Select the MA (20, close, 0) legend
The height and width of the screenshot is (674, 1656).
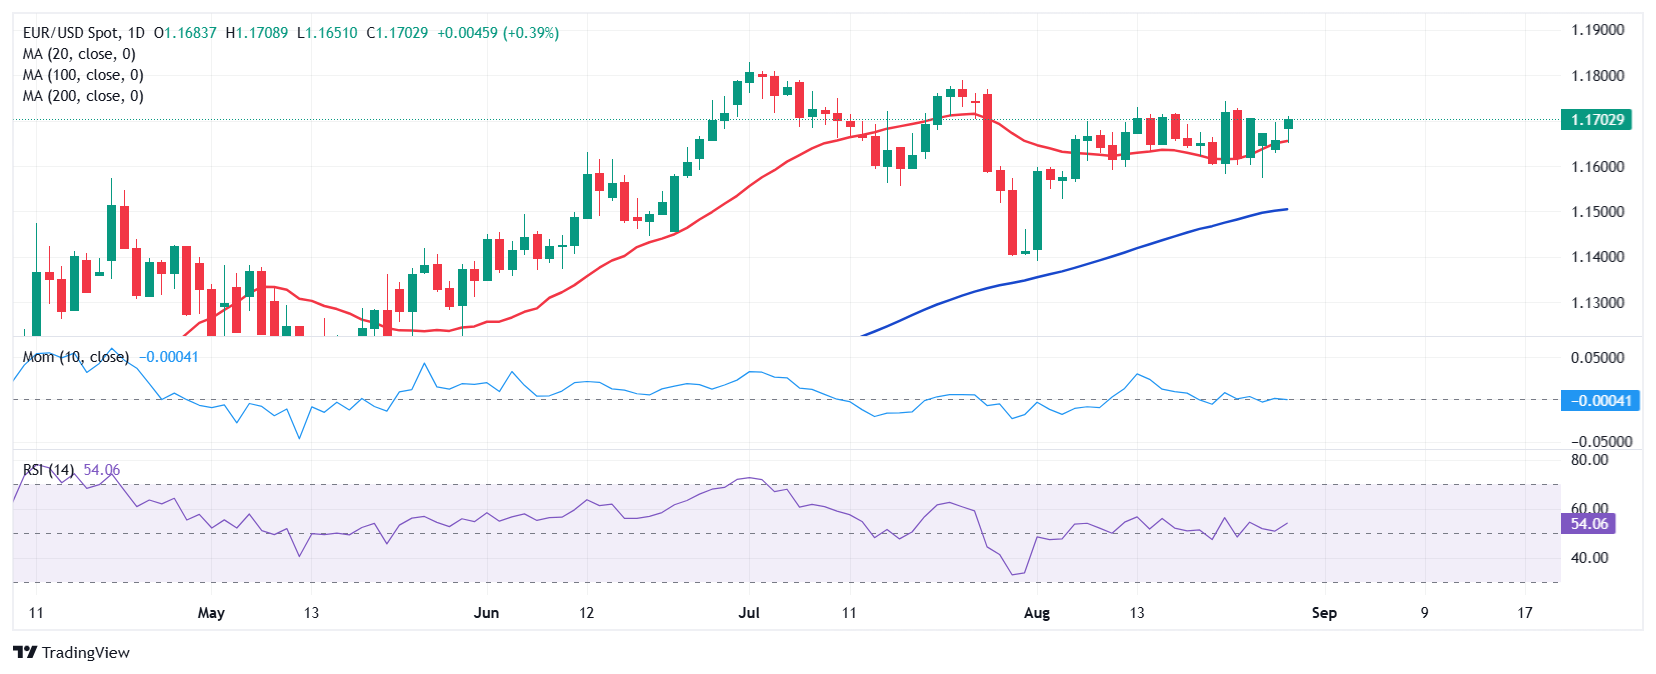[x=79, y=54]
